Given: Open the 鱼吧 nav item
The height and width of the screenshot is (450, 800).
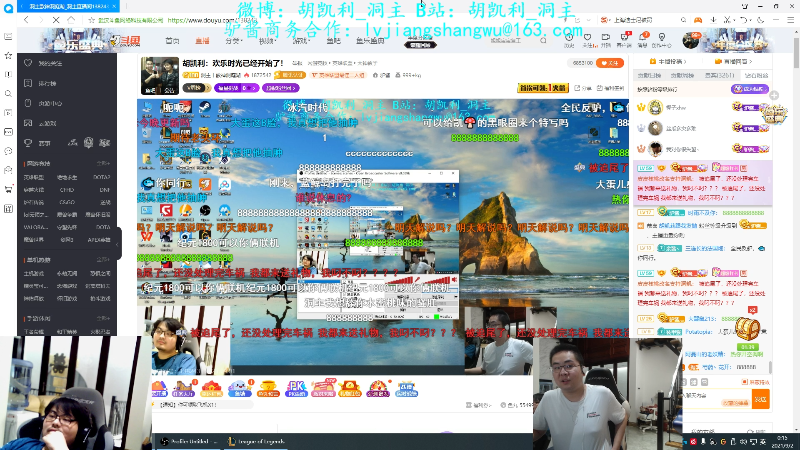Looking at the screenshot, I should tap(333, 41).
